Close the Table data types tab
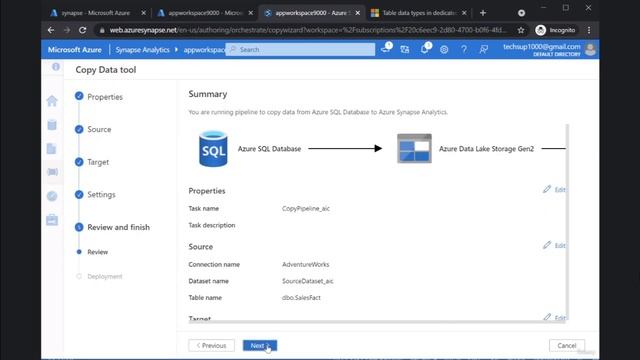This screenshot has width=640, height=360. point(464,13)
